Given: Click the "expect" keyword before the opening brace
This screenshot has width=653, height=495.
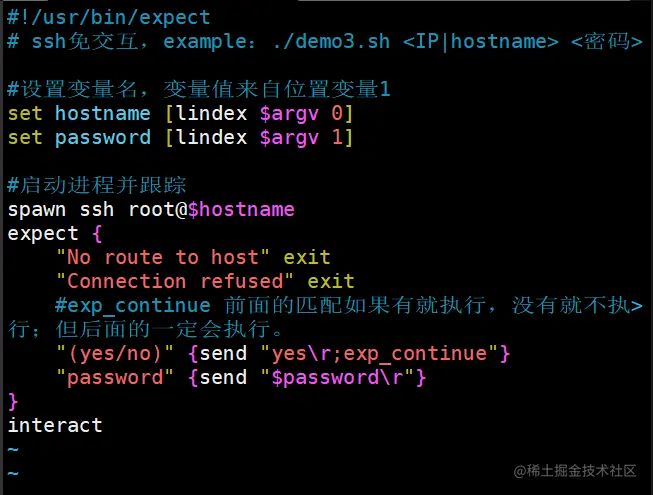Looking at the screenshot, I should [x=43, y=233].
